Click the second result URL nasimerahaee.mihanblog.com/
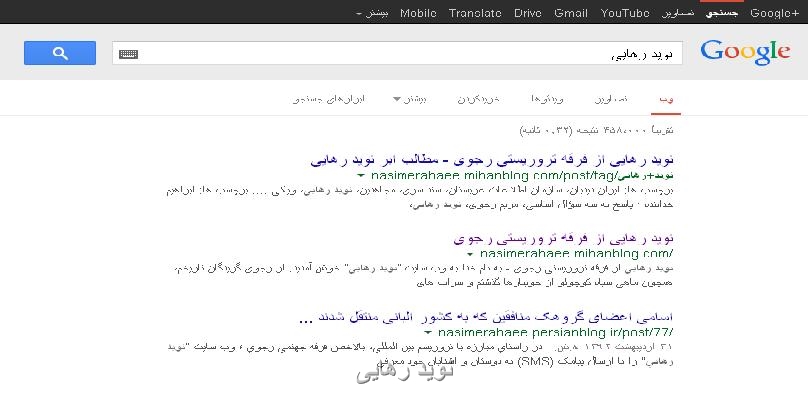809x395 pixels. (576, 254)
